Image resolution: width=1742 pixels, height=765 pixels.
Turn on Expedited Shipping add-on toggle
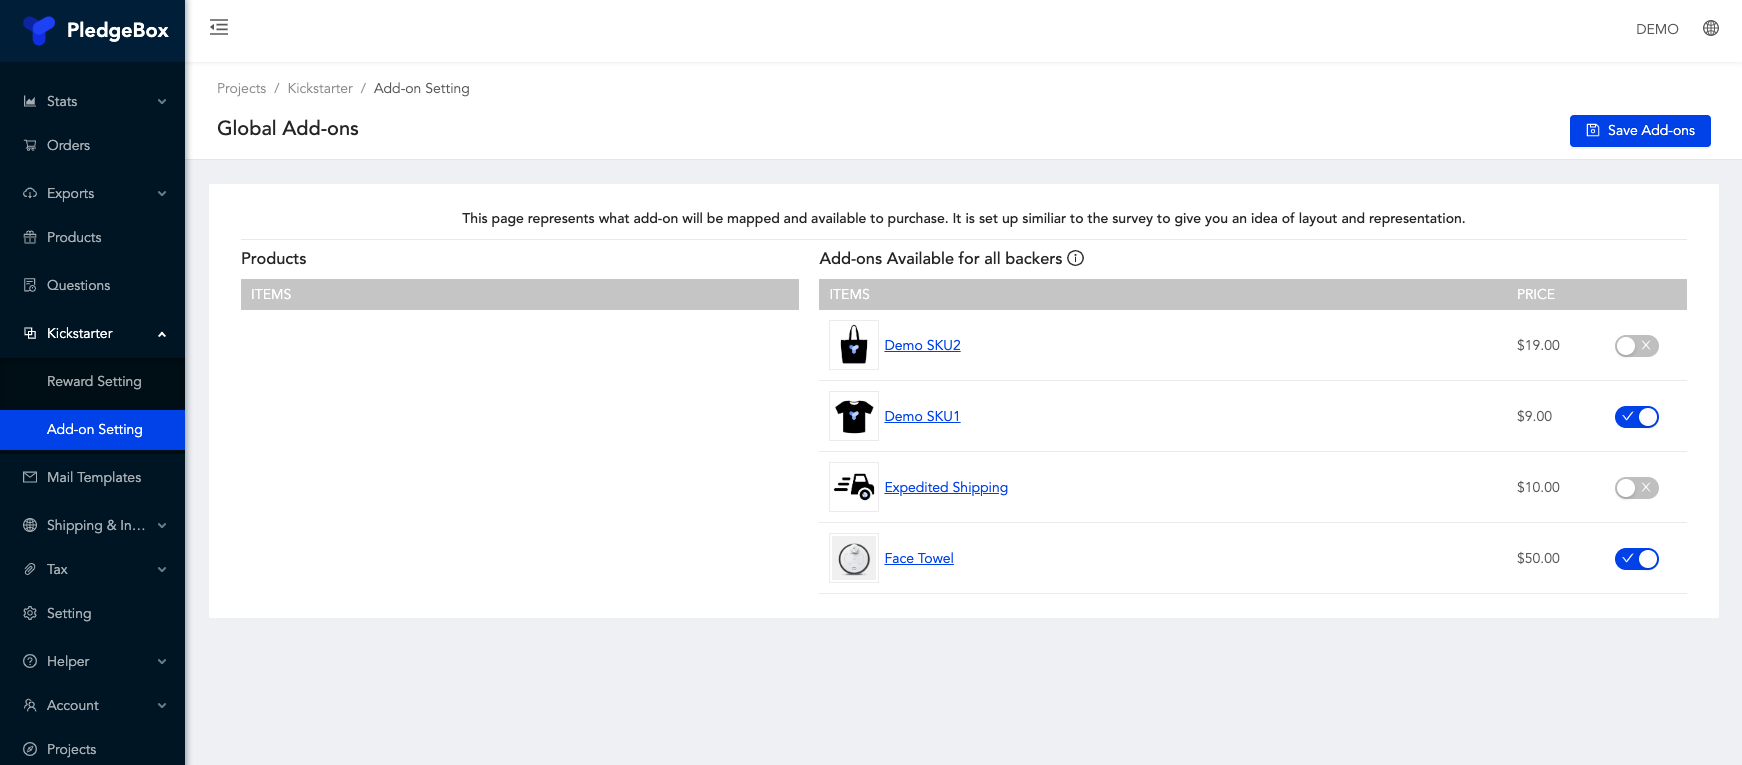pyautogui.click(x=1636, y=488)
